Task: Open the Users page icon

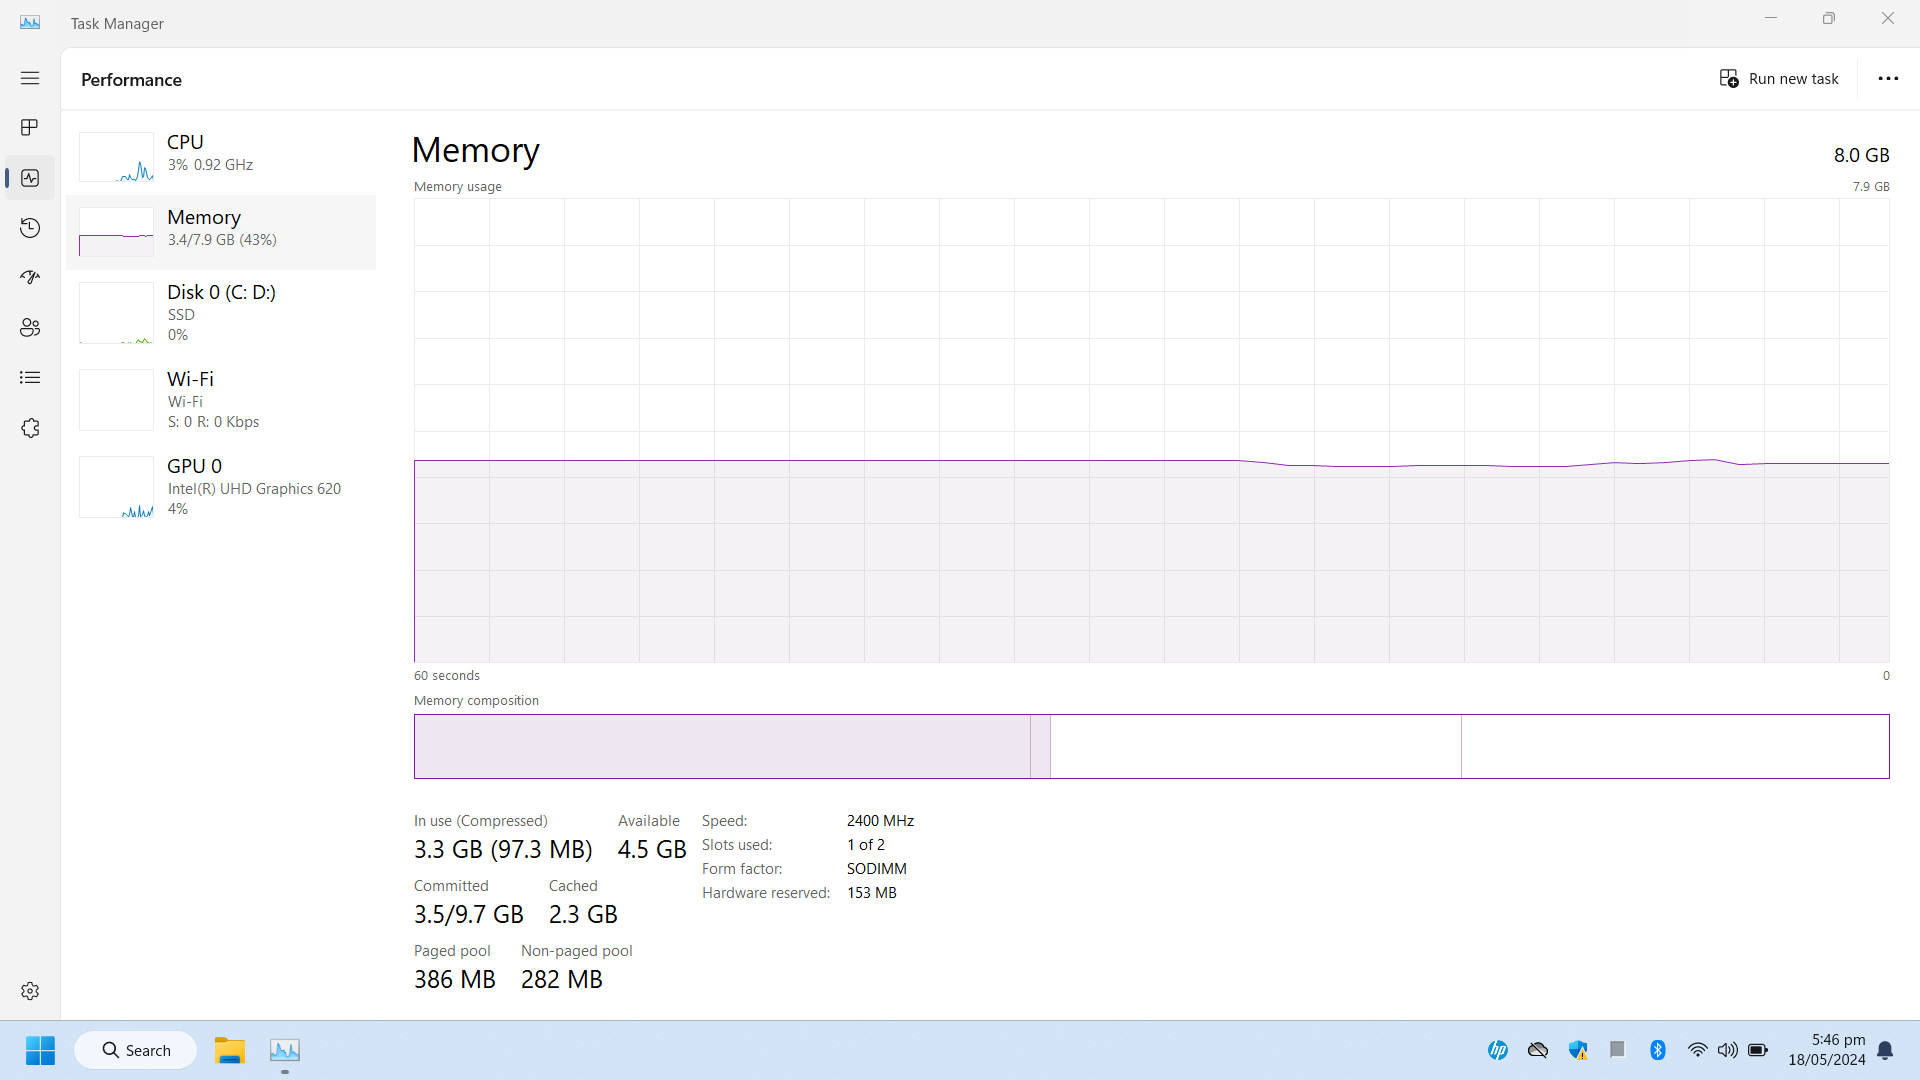Action: tap(30, 328)
